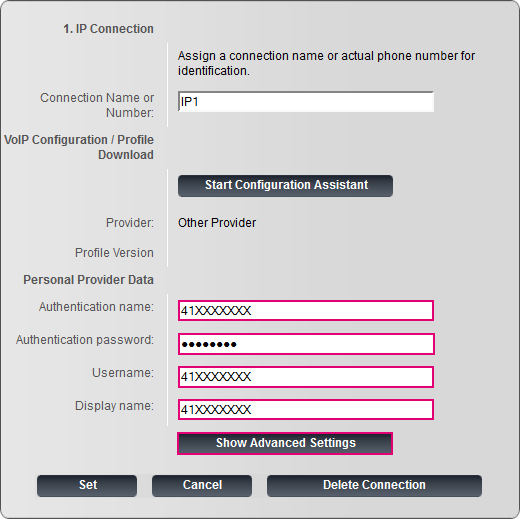Viewport: 520px width, 519px height.
Task: Delete Connection button at the bottom
Action: click(374, 486)
